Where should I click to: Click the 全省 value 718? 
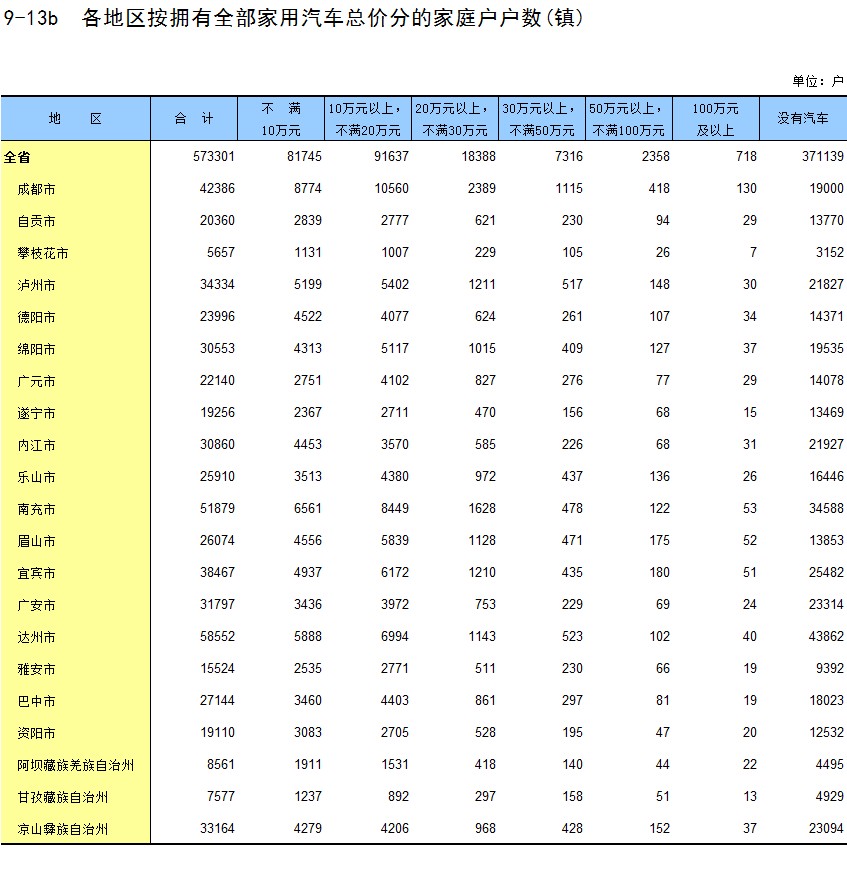[x=746, y=156]
